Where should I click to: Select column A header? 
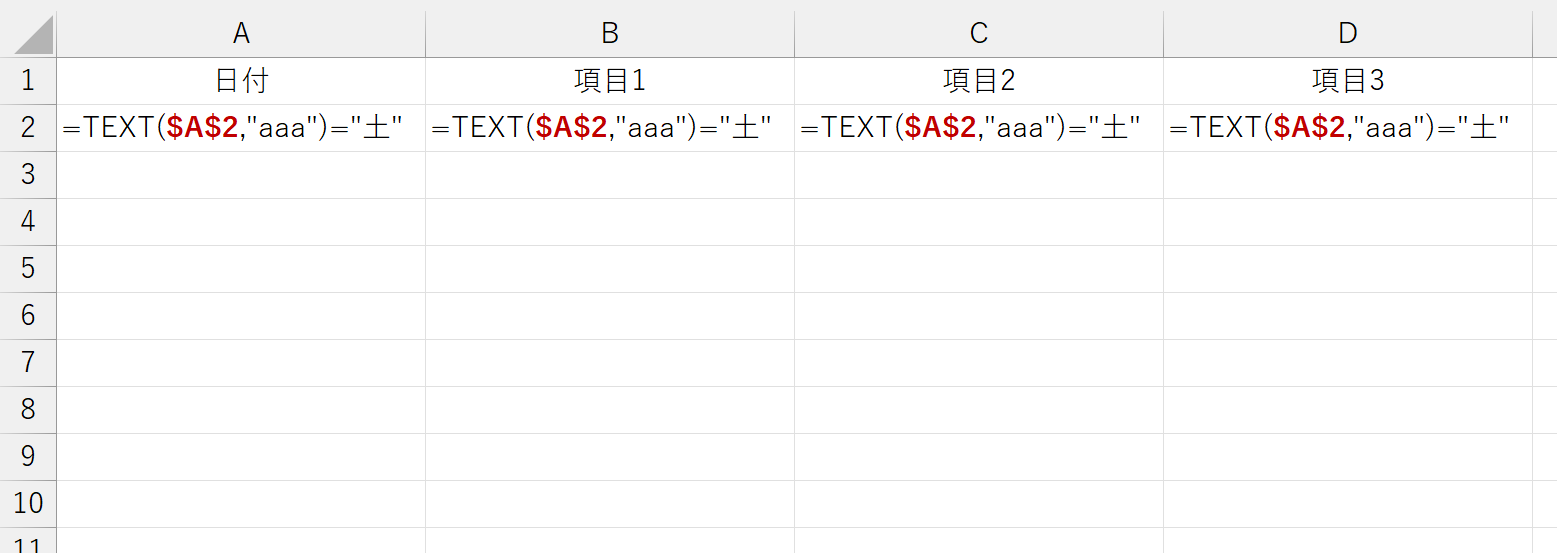[241, 33]
